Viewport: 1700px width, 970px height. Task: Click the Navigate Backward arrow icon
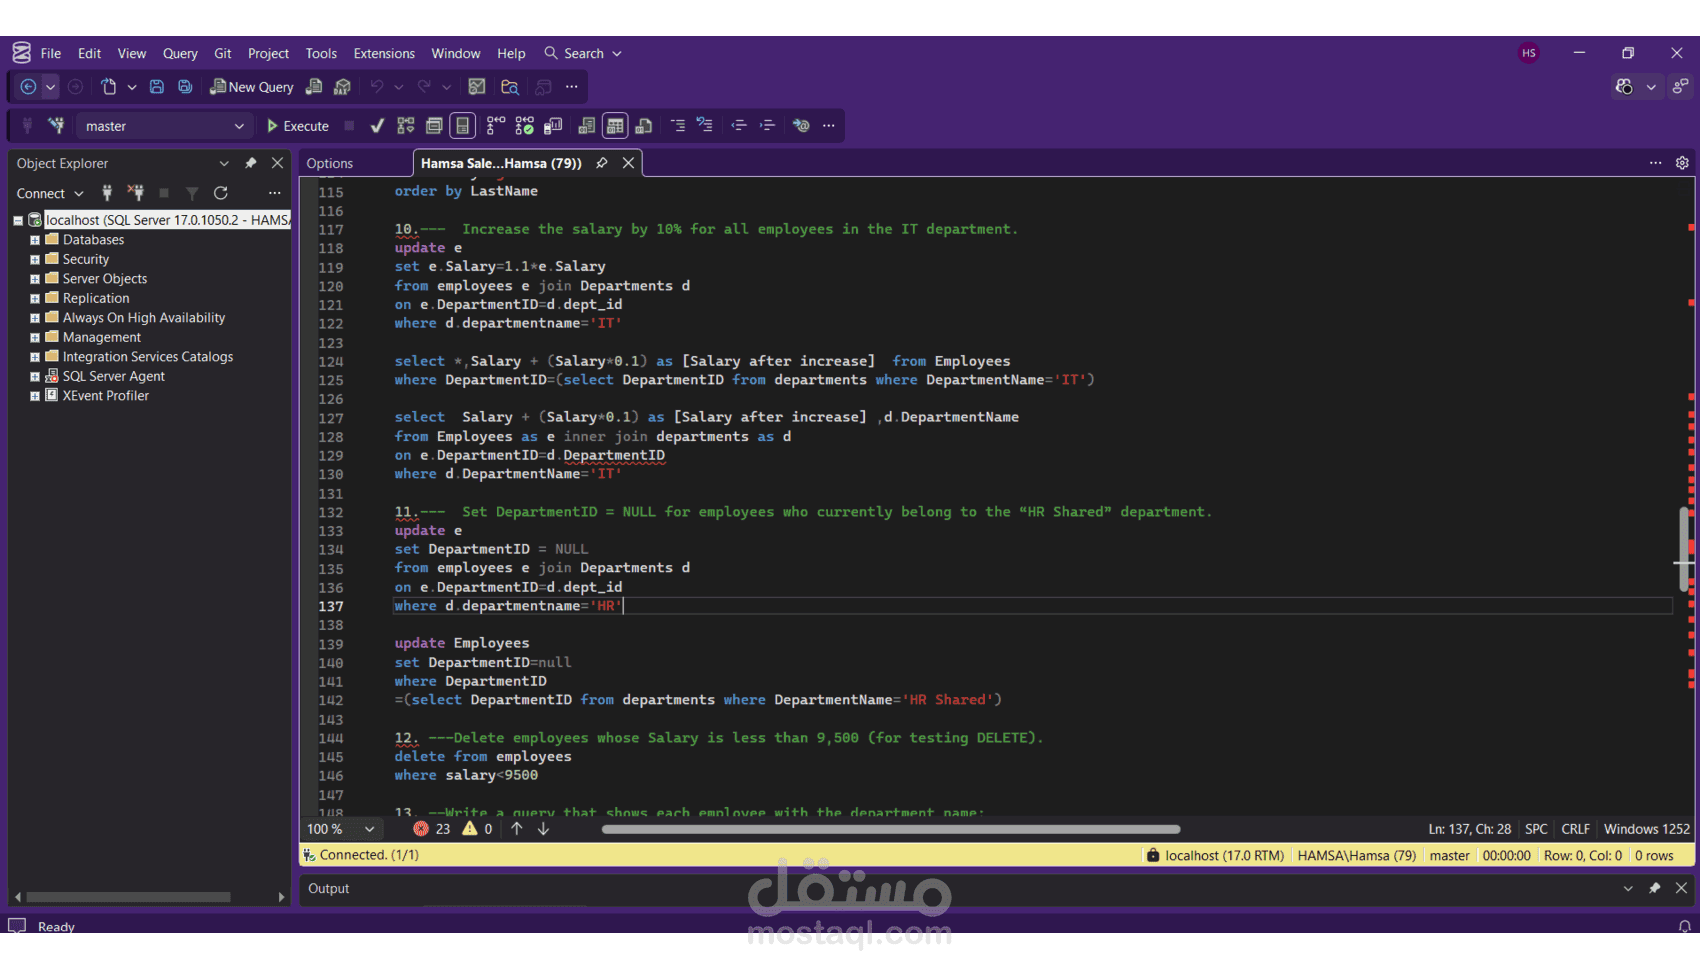click(x=28, y=87)
